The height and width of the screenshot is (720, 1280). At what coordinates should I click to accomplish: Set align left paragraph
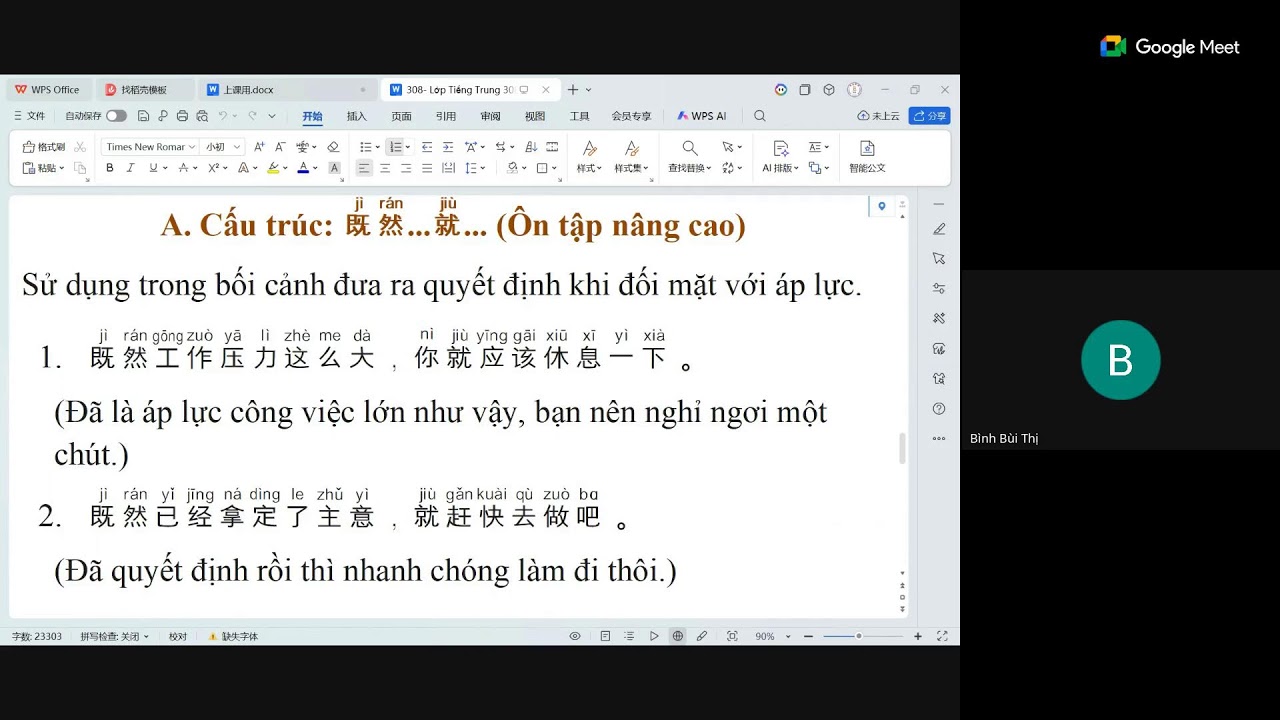[364, 168]
